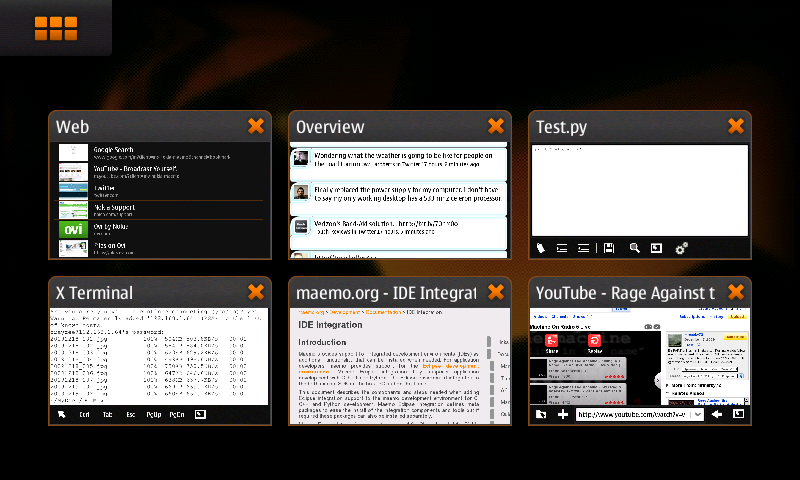Click the orange maemo.org breadcrumb link
This screenshot has height=480, width=800.
[311, 312]
